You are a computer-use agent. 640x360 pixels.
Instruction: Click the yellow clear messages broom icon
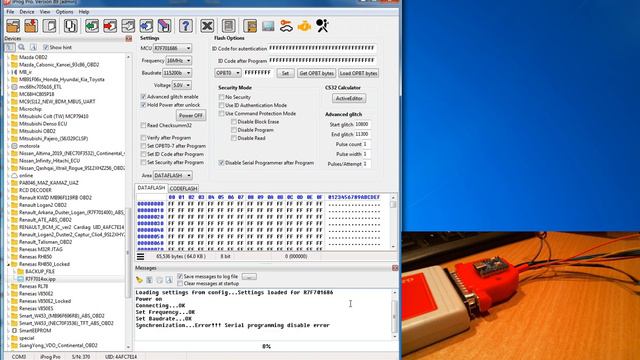(139, 280)
